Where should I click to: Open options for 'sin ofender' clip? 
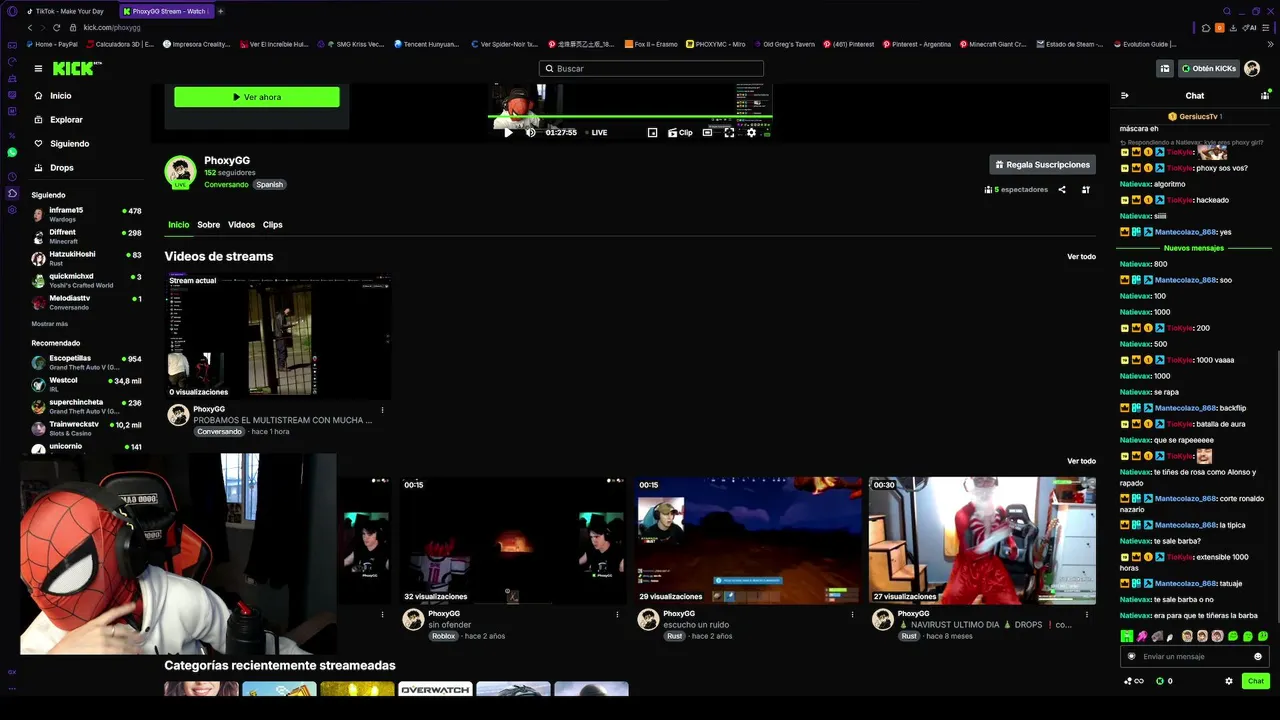(617, 615)
